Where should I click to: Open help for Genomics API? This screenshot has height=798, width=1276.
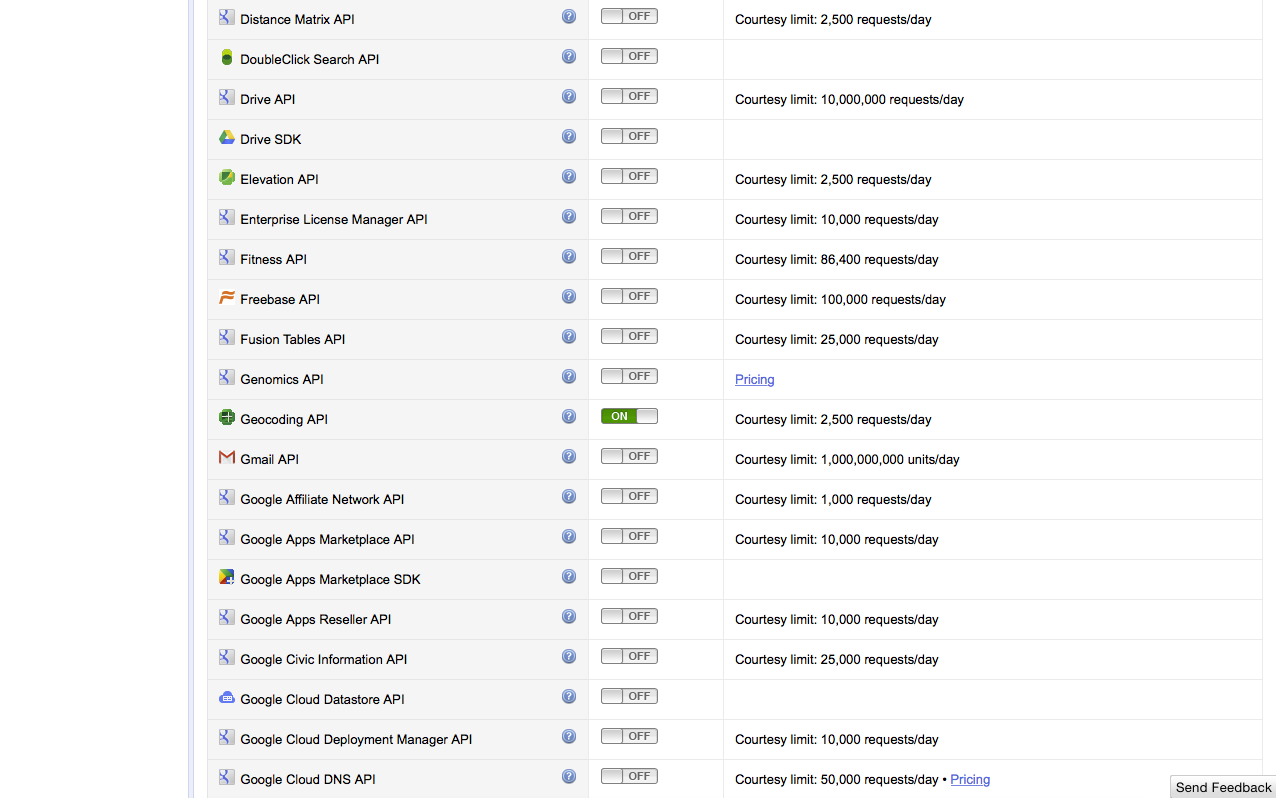pyautogui.click(x=569, y=376)
